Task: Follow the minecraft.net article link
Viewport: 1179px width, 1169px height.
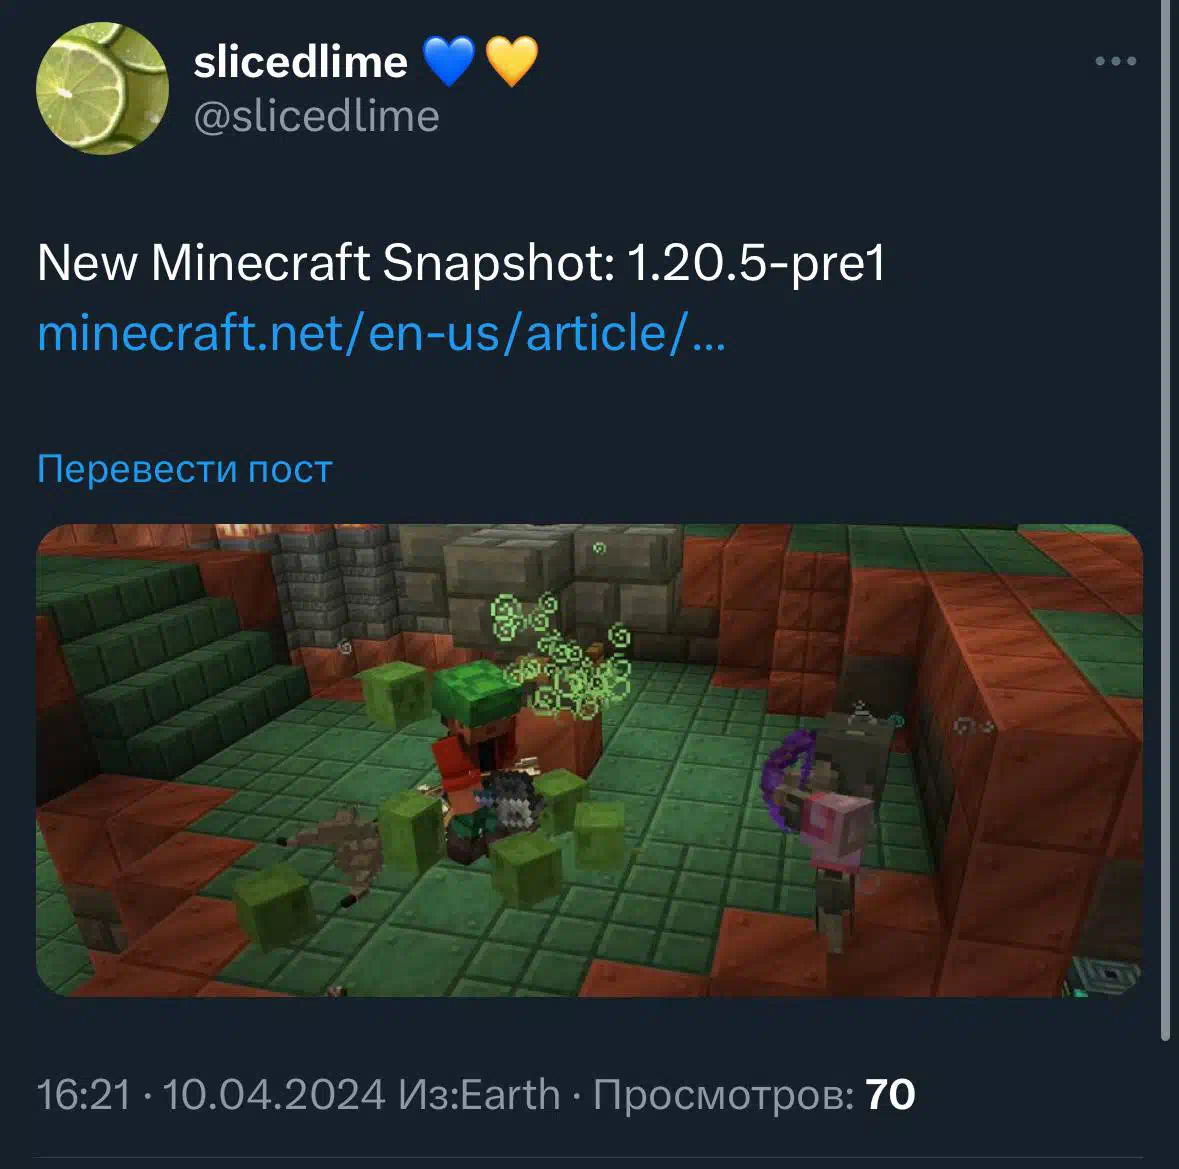Action: coord(382,332)
